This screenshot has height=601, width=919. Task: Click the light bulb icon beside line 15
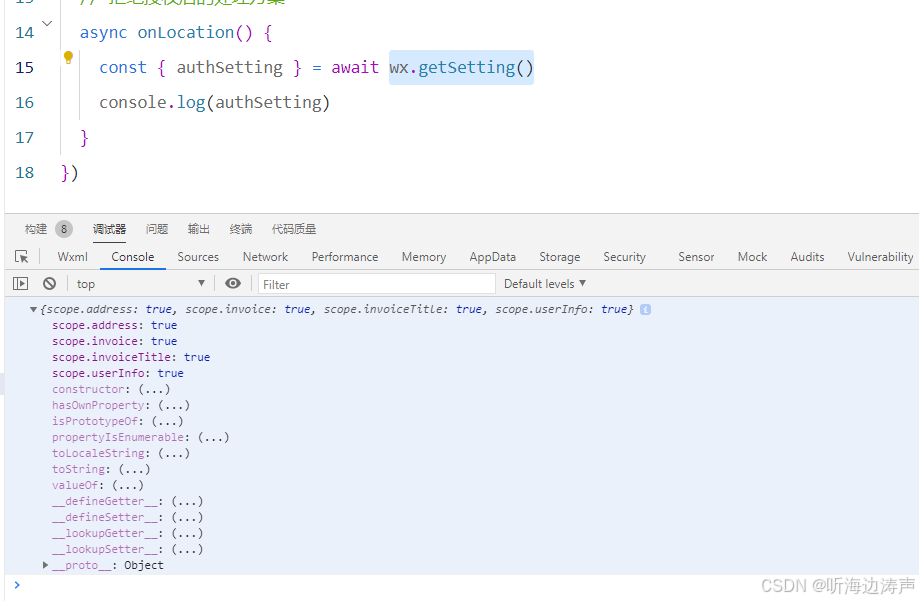pos(67,58)
